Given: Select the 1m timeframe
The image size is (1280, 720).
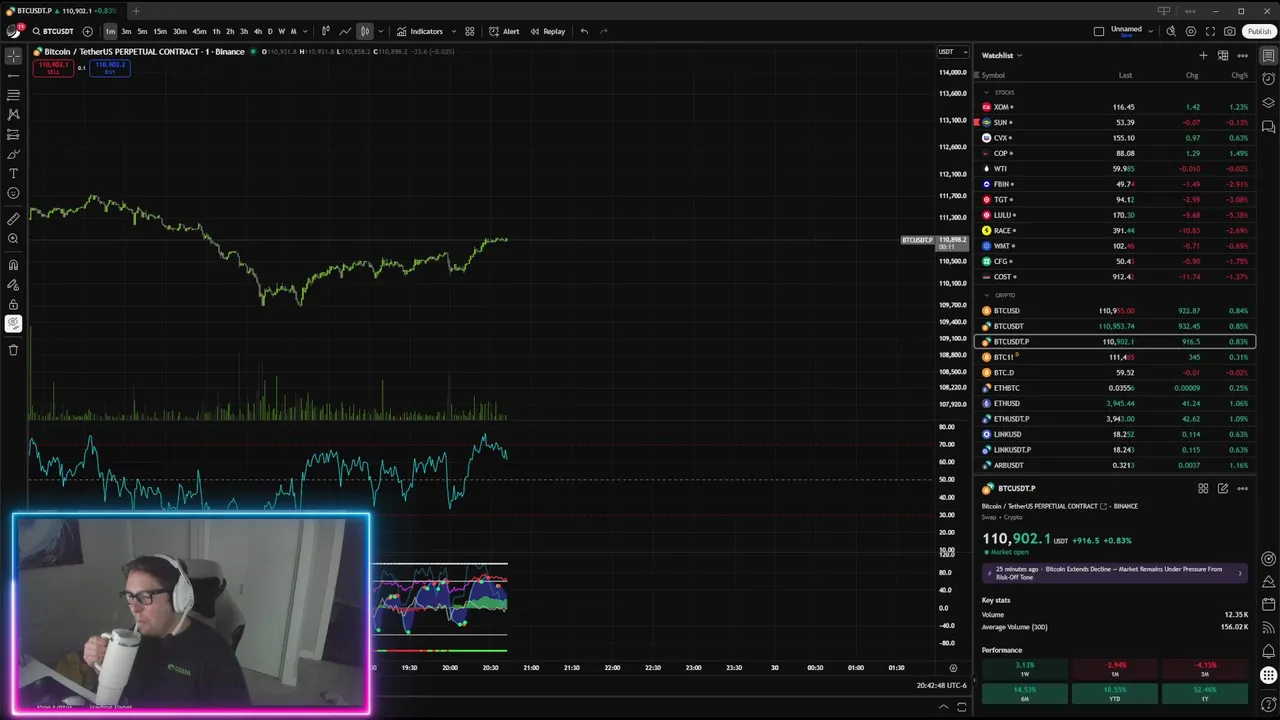Looking at the screenshot, I should point(110,31).
